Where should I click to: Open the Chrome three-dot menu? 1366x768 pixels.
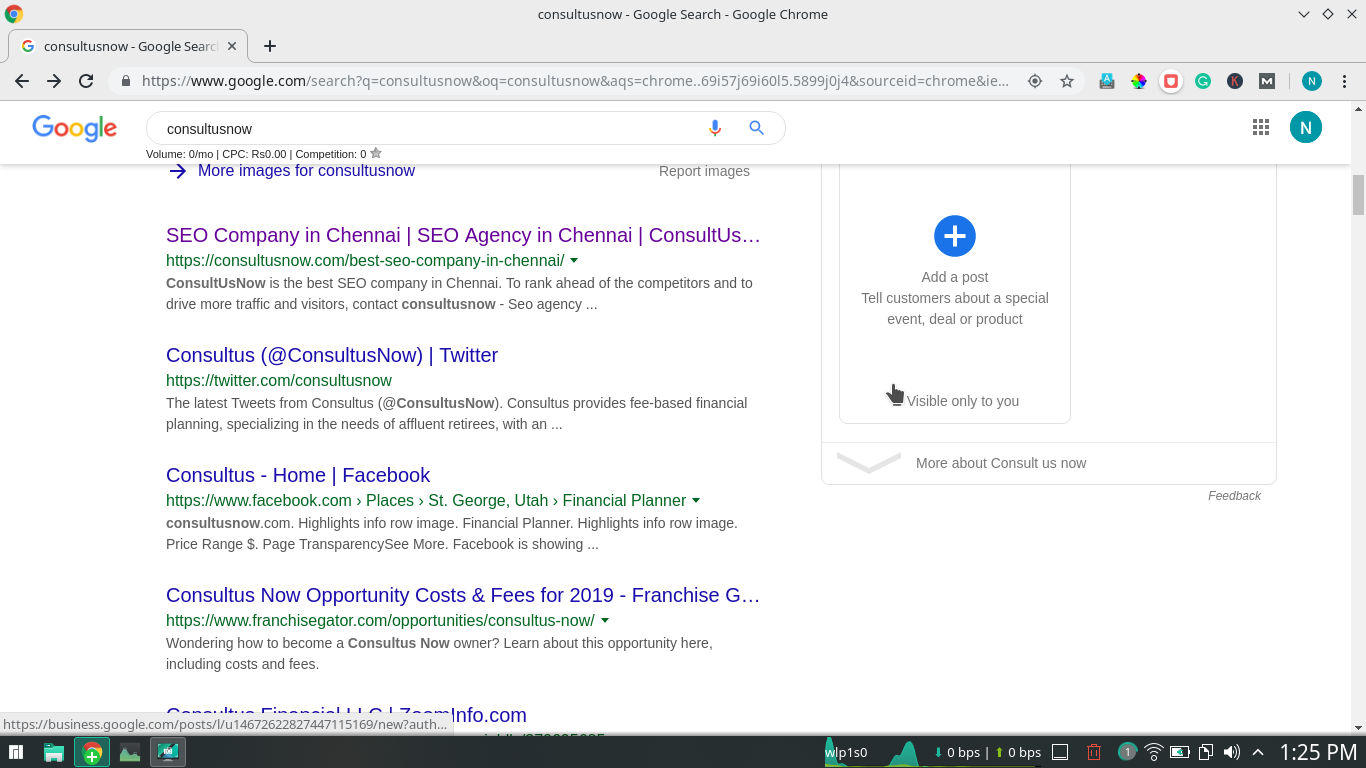pos(1344,81)
